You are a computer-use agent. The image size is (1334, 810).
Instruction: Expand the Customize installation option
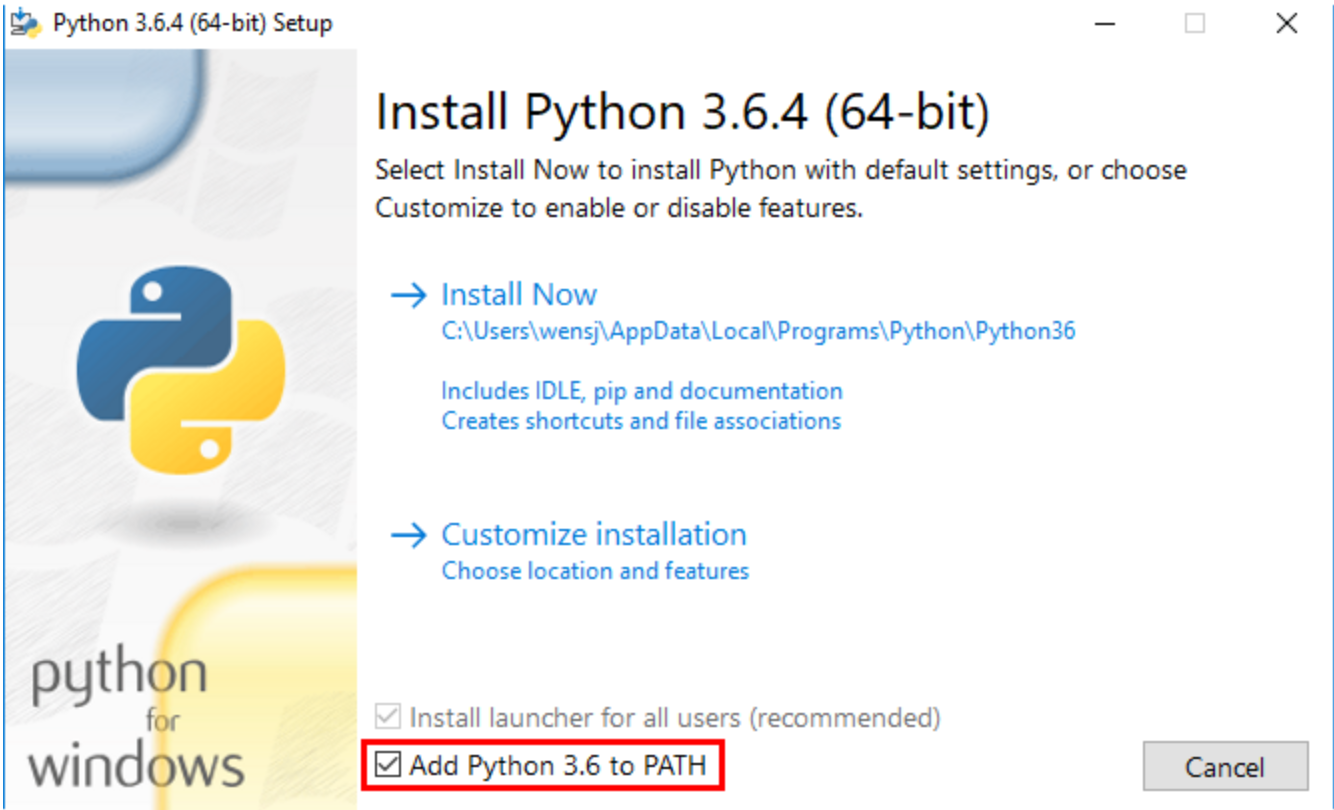594,534
